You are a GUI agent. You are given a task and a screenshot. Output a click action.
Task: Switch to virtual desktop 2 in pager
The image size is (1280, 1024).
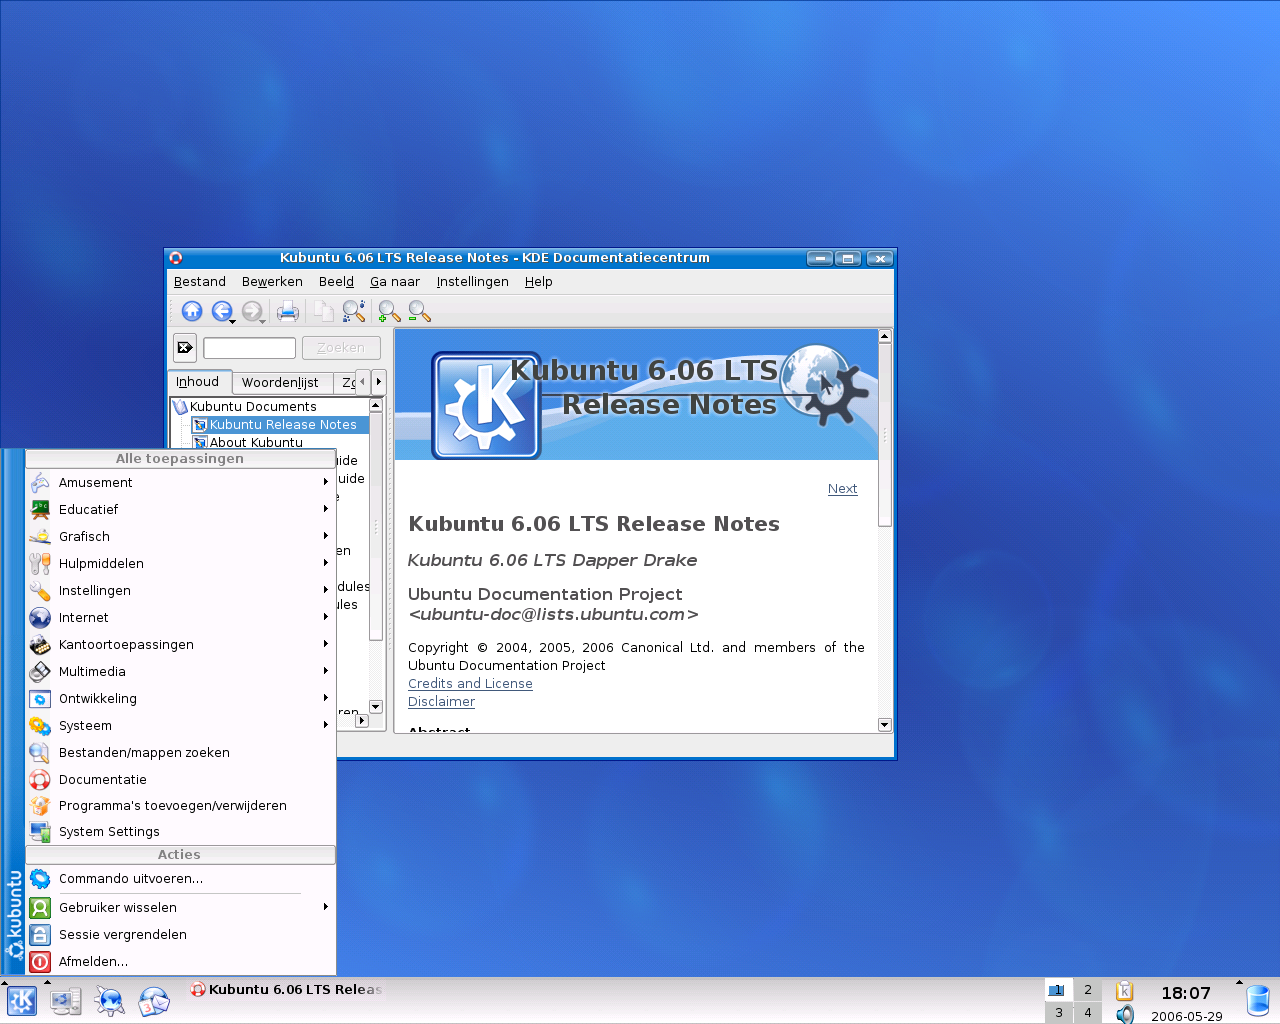click(1088, 990)
